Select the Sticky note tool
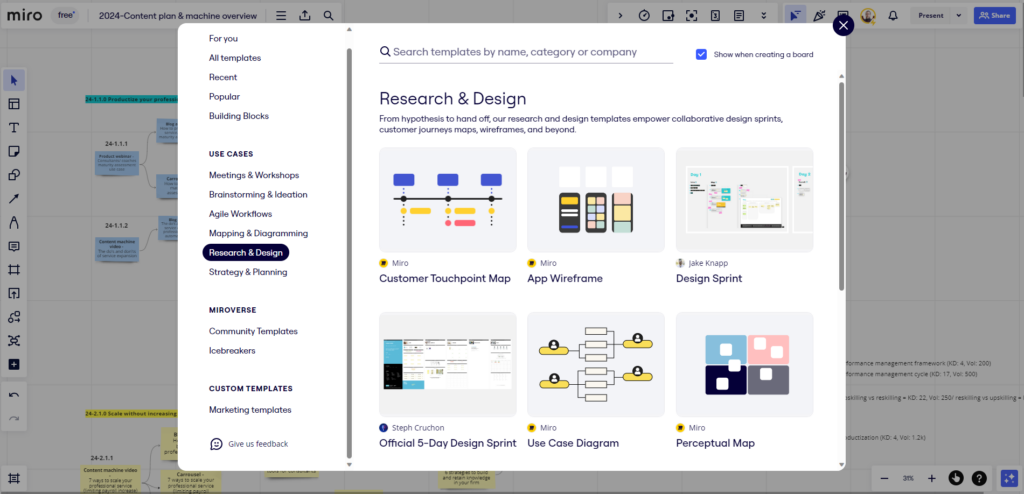This screenshot has width=1024, height=494. coord(14,151)
